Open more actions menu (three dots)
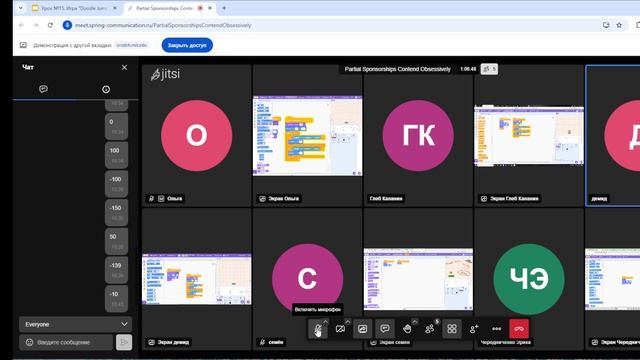Screen dimensions: 640x360 click(x=496, y=329)
